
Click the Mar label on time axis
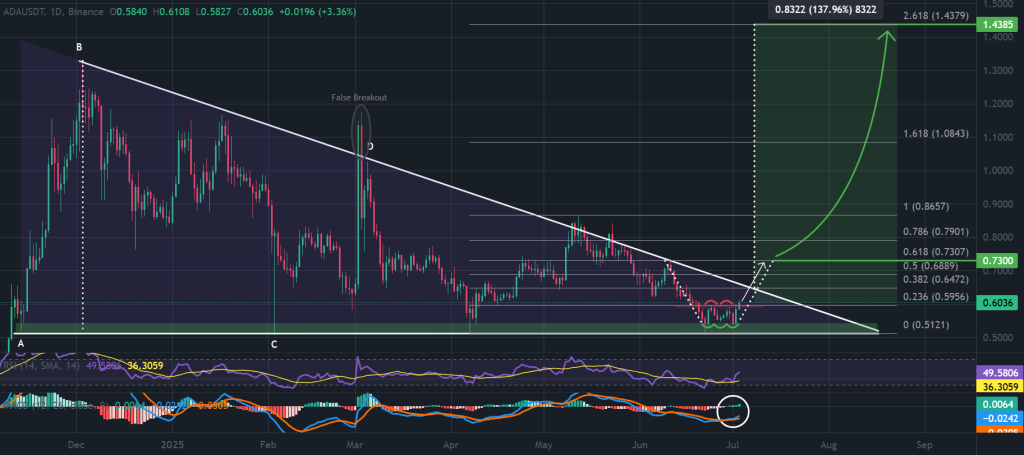point(354,444)
